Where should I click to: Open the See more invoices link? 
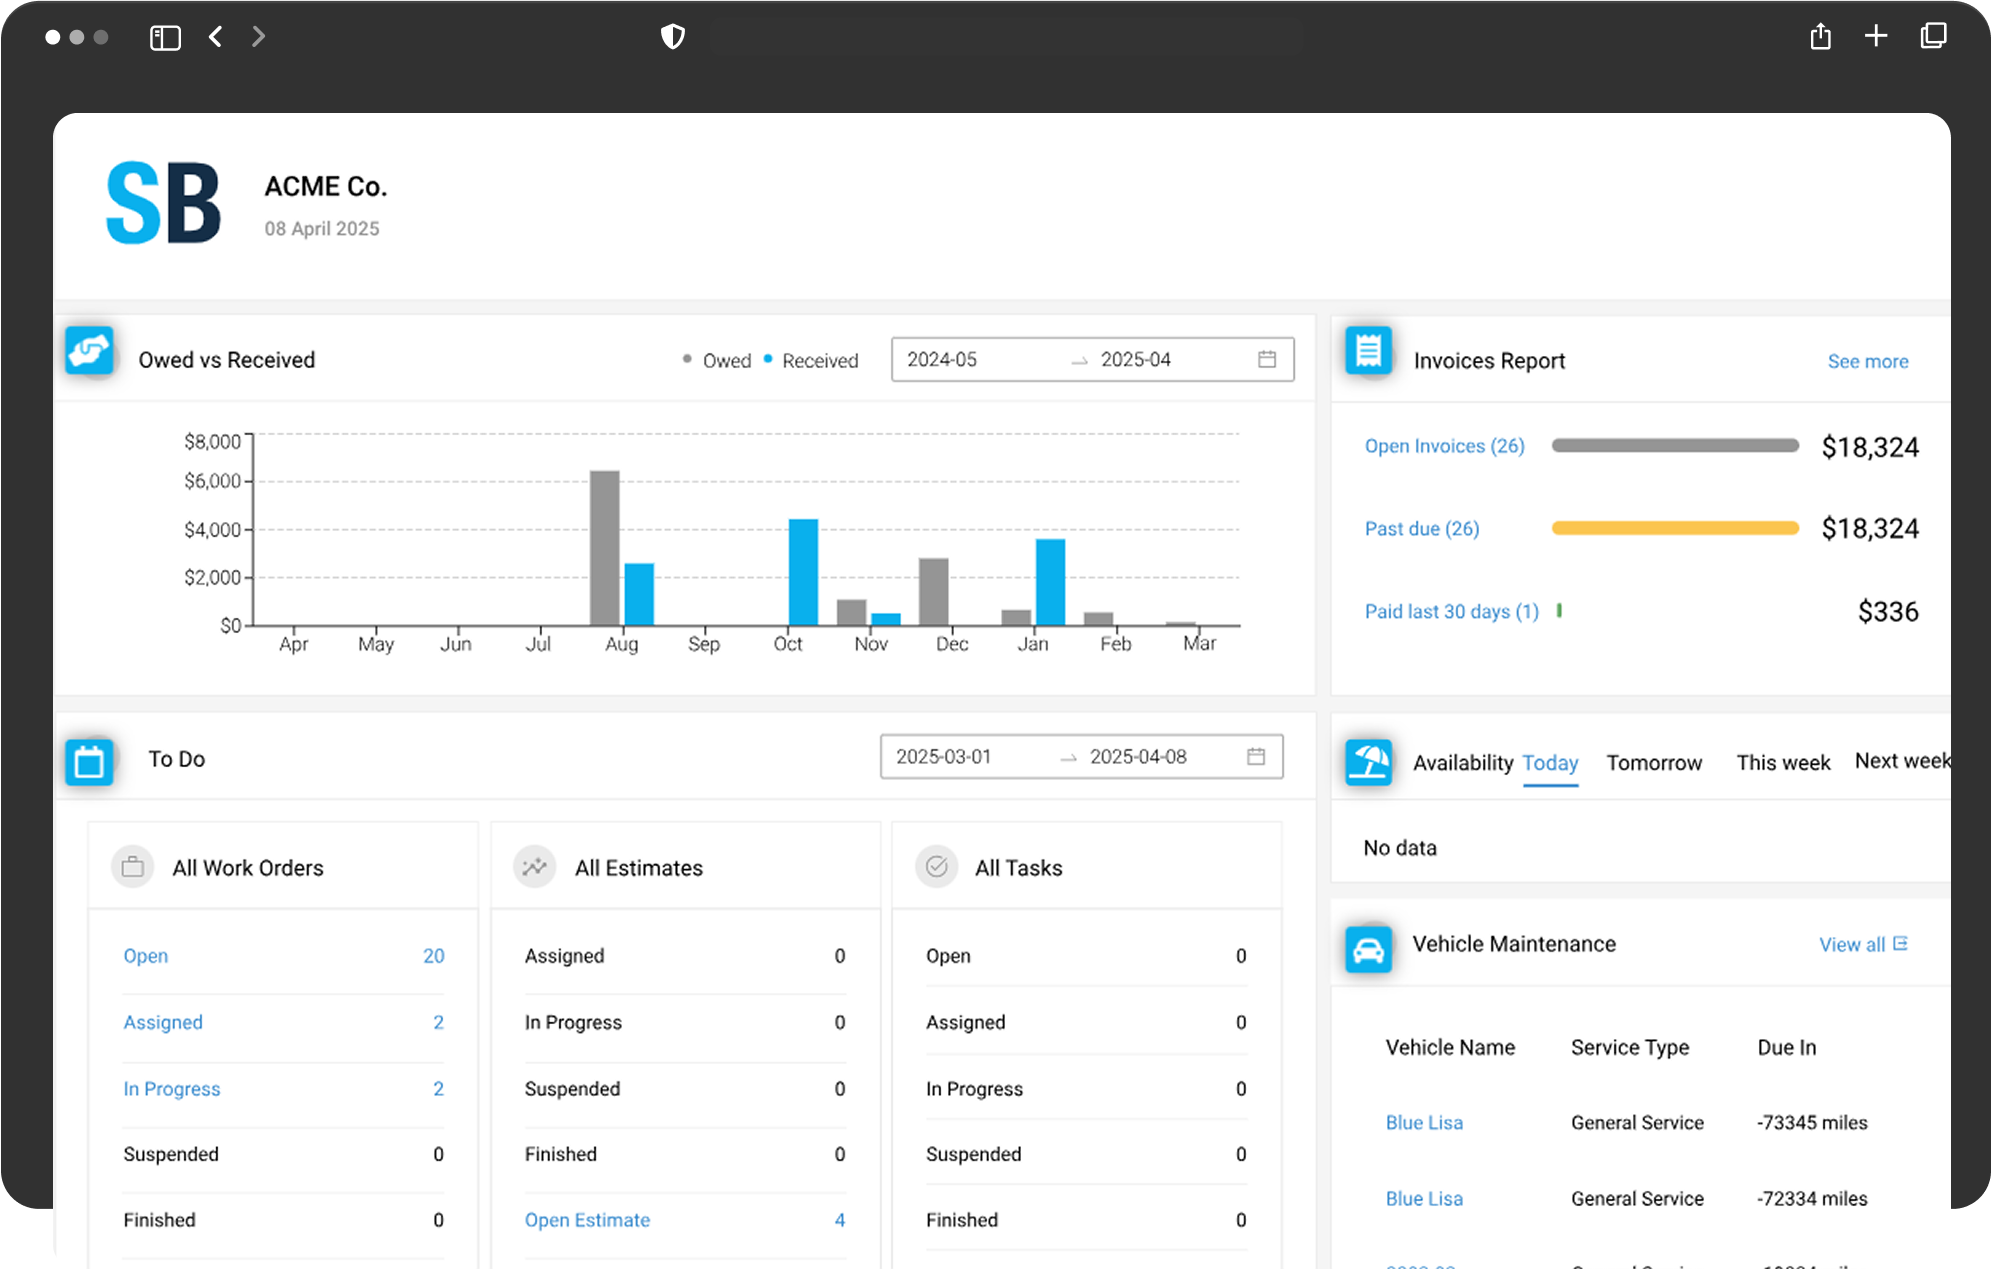pos(1867,362)
